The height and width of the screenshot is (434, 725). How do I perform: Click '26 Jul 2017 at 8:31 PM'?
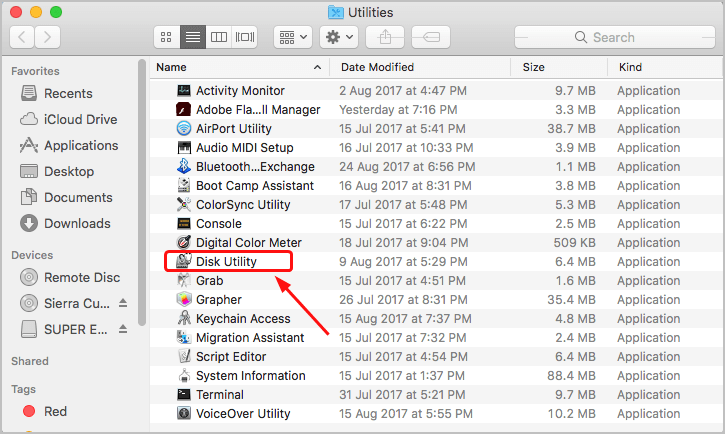click(403, 300)
